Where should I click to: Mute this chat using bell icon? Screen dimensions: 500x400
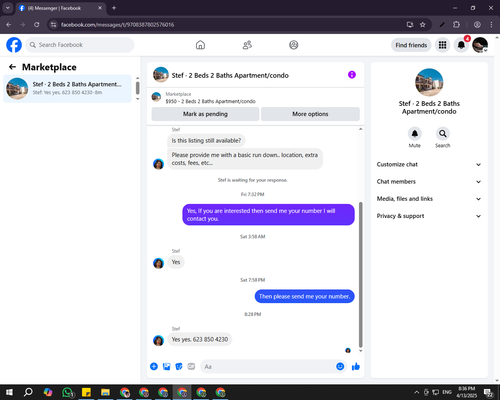[x=415, y=134]
